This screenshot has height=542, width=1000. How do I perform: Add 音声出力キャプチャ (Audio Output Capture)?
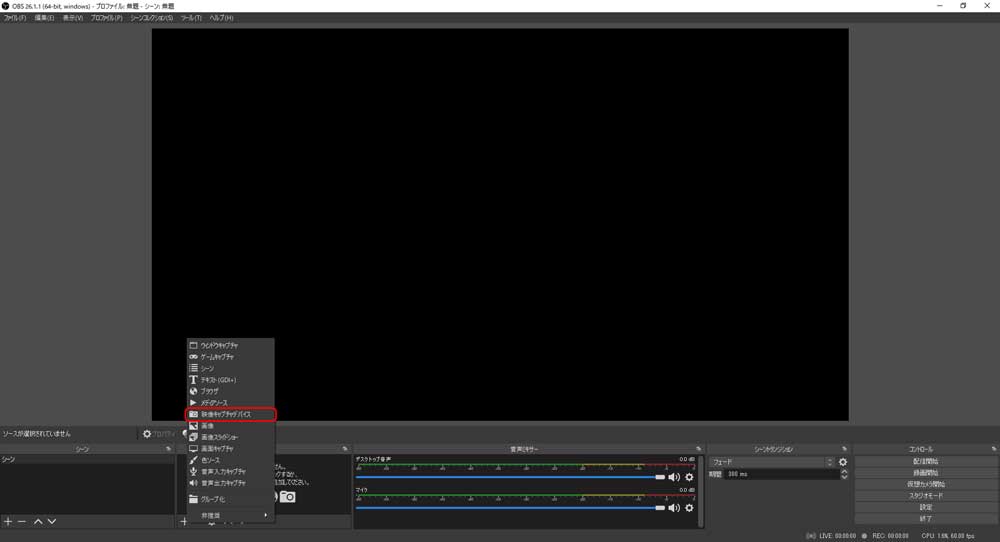click(230, 483)
